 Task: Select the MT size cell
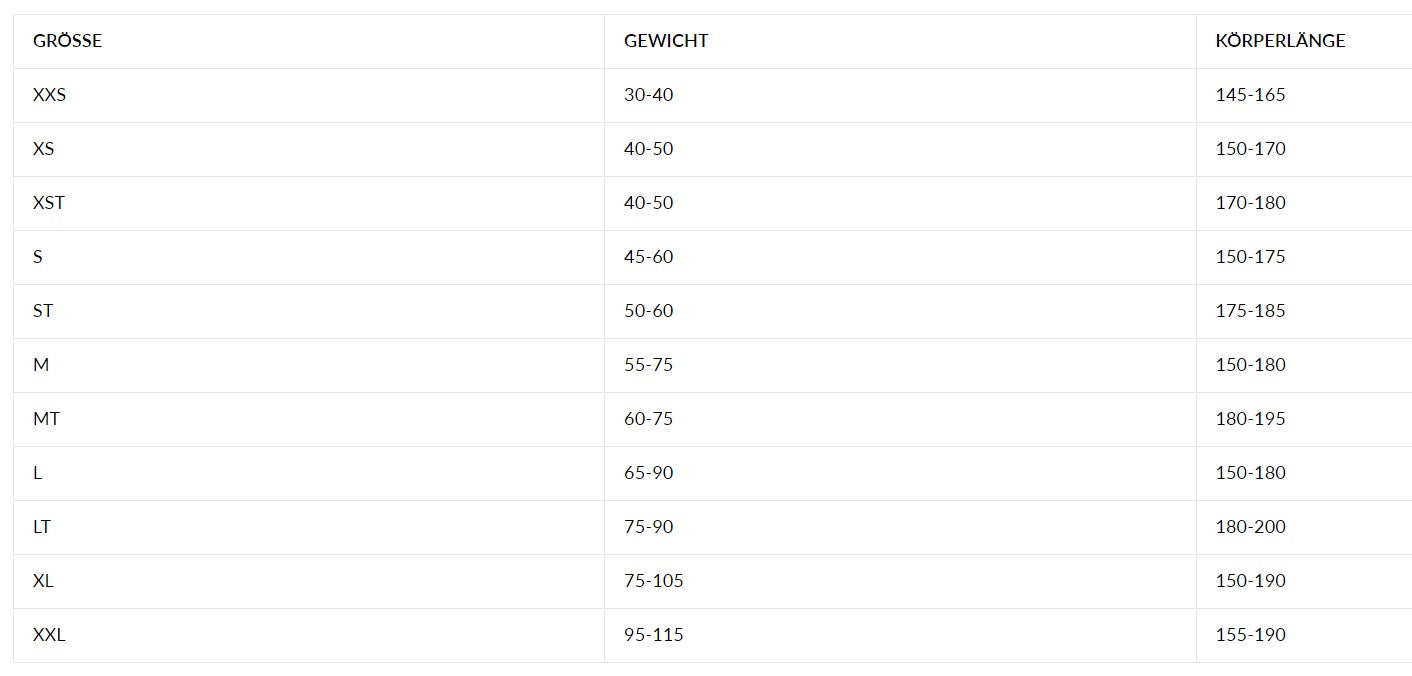pyautogui.click(x=46, y=419)
